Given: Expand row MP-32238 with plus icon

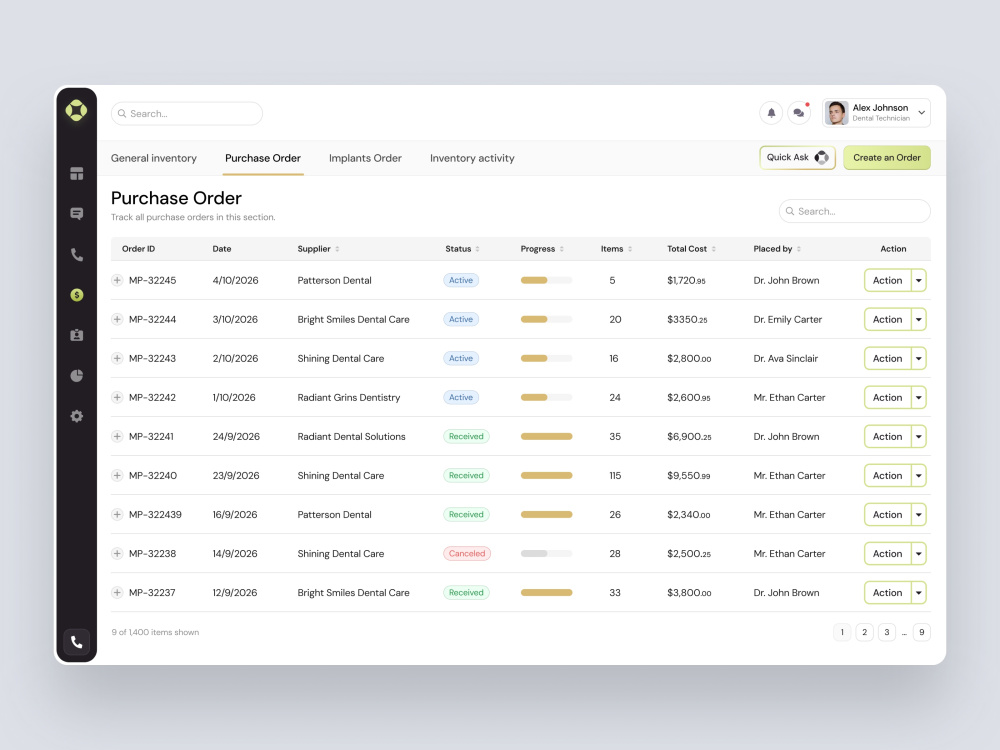Looking at the screenshot, I should click(117, 554).
